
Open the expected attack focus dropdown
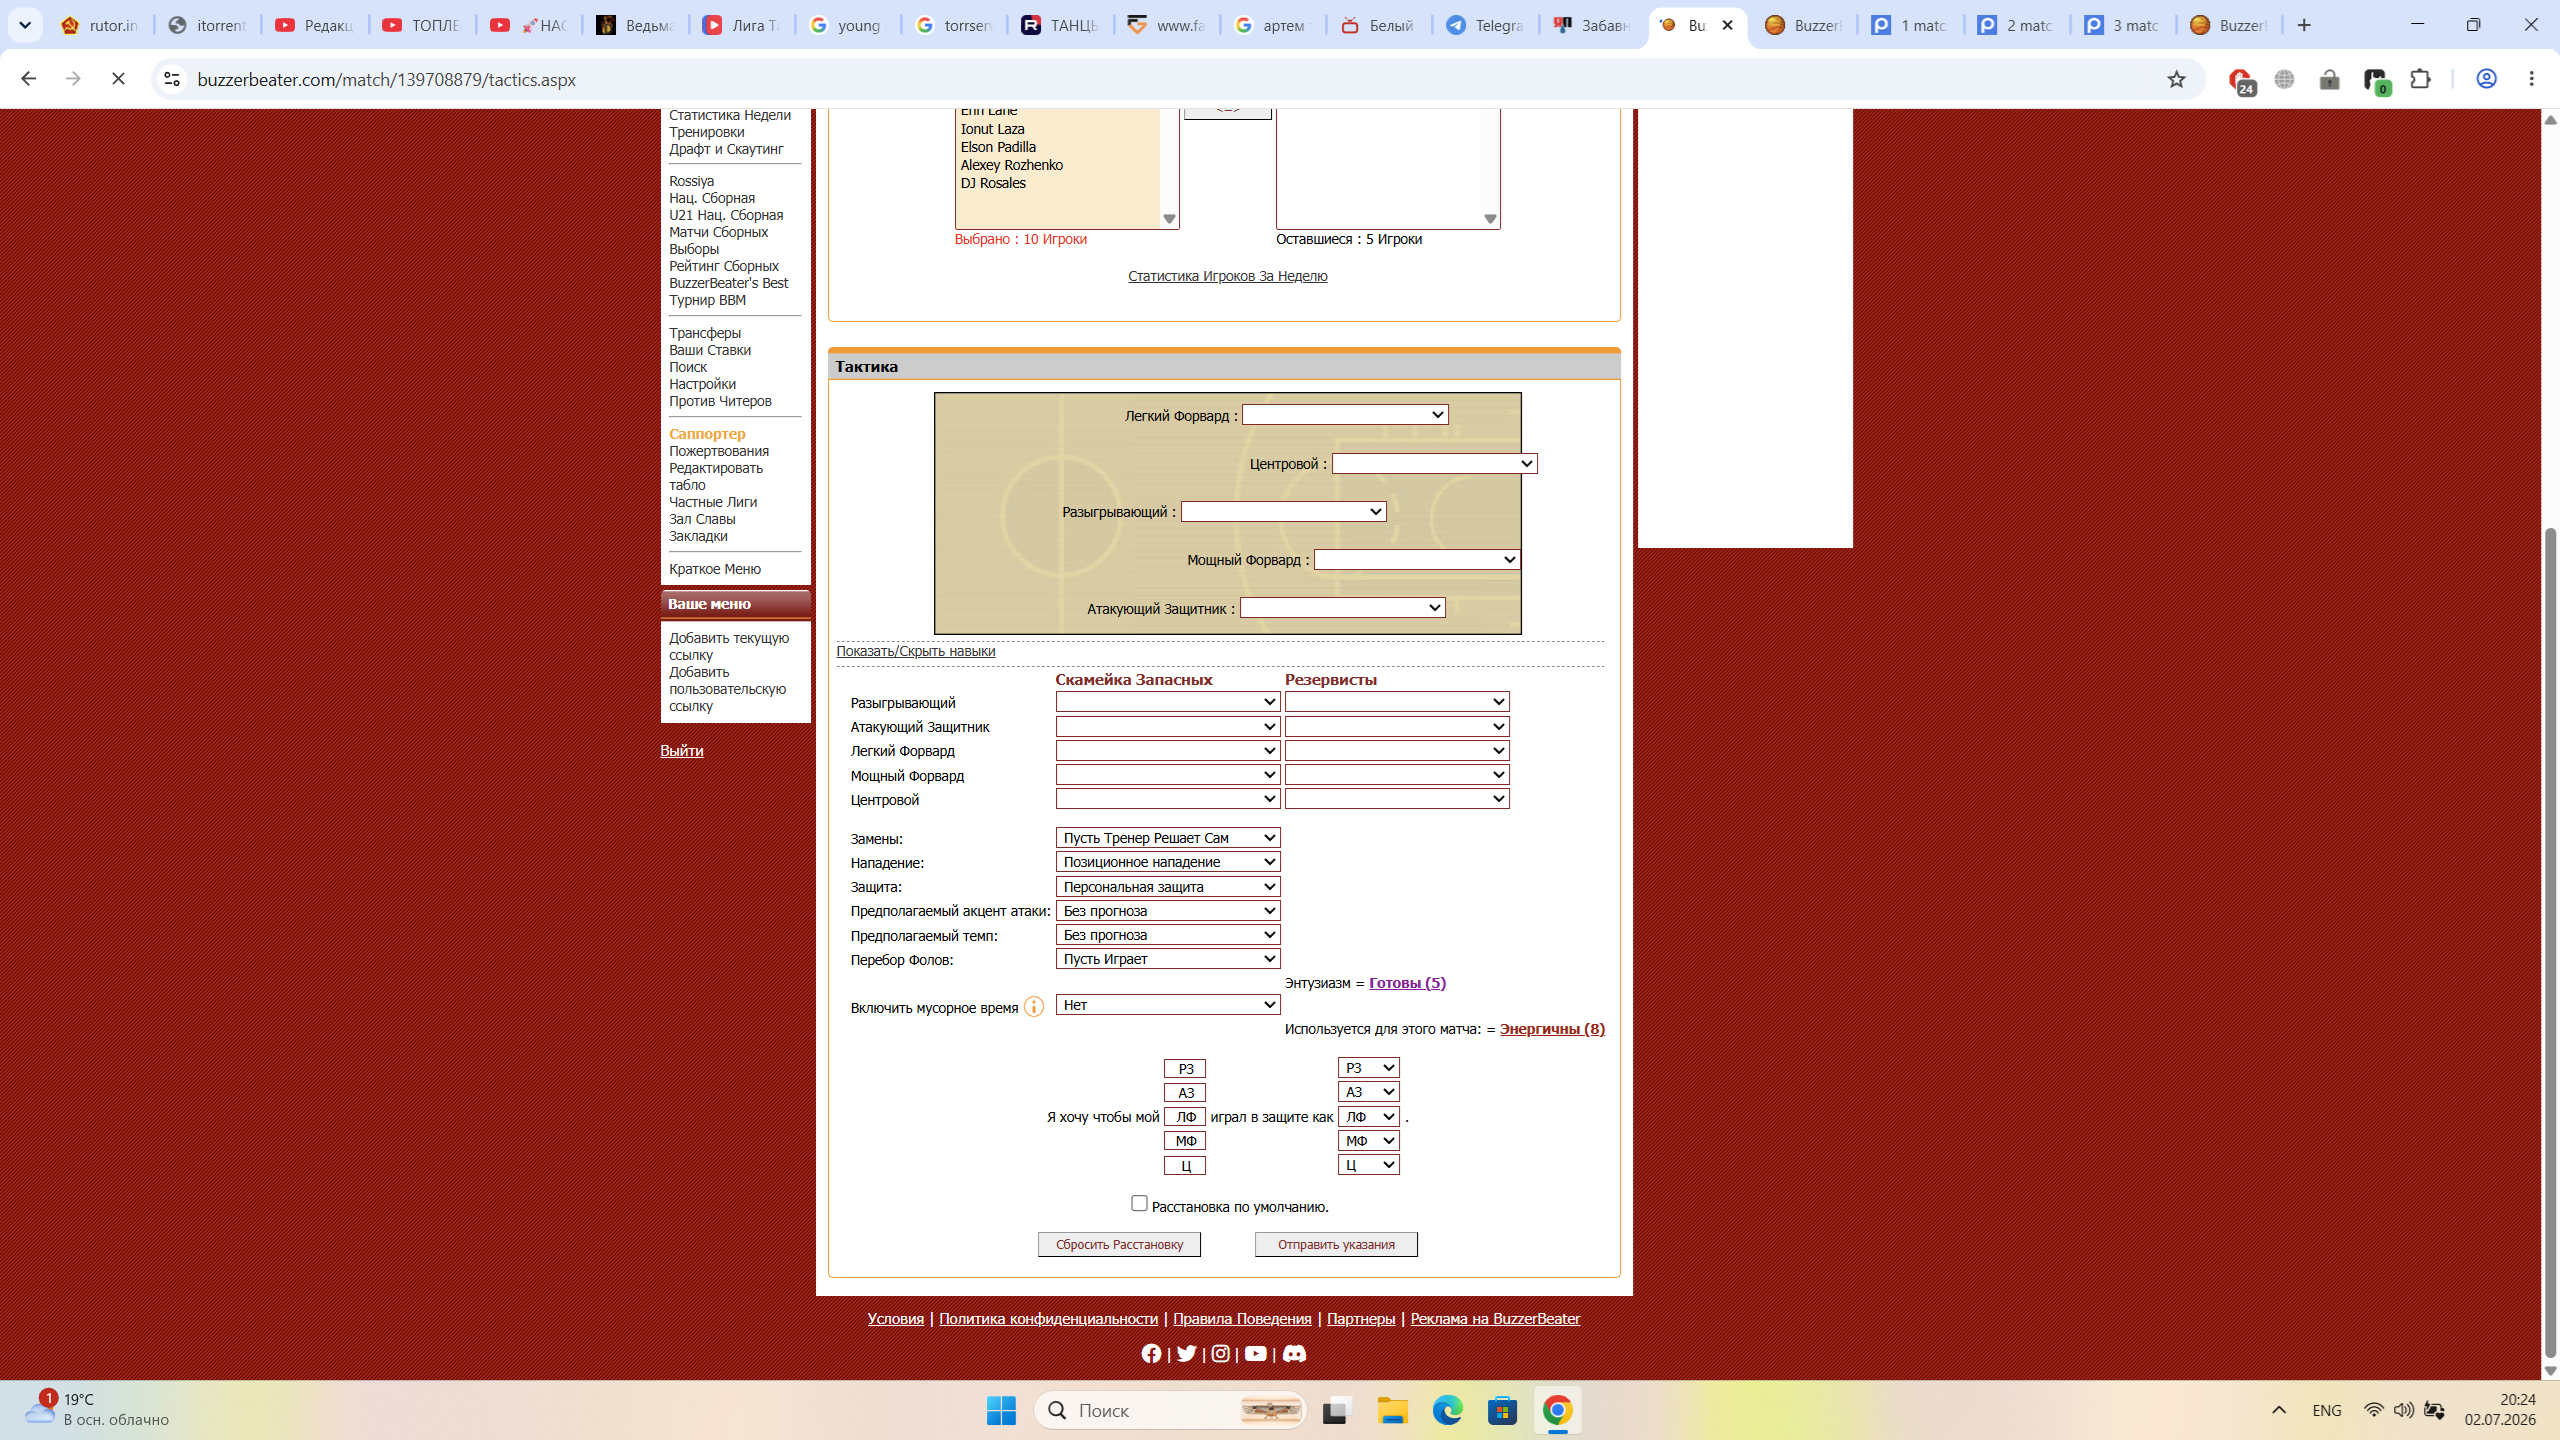coord(1168,911)
